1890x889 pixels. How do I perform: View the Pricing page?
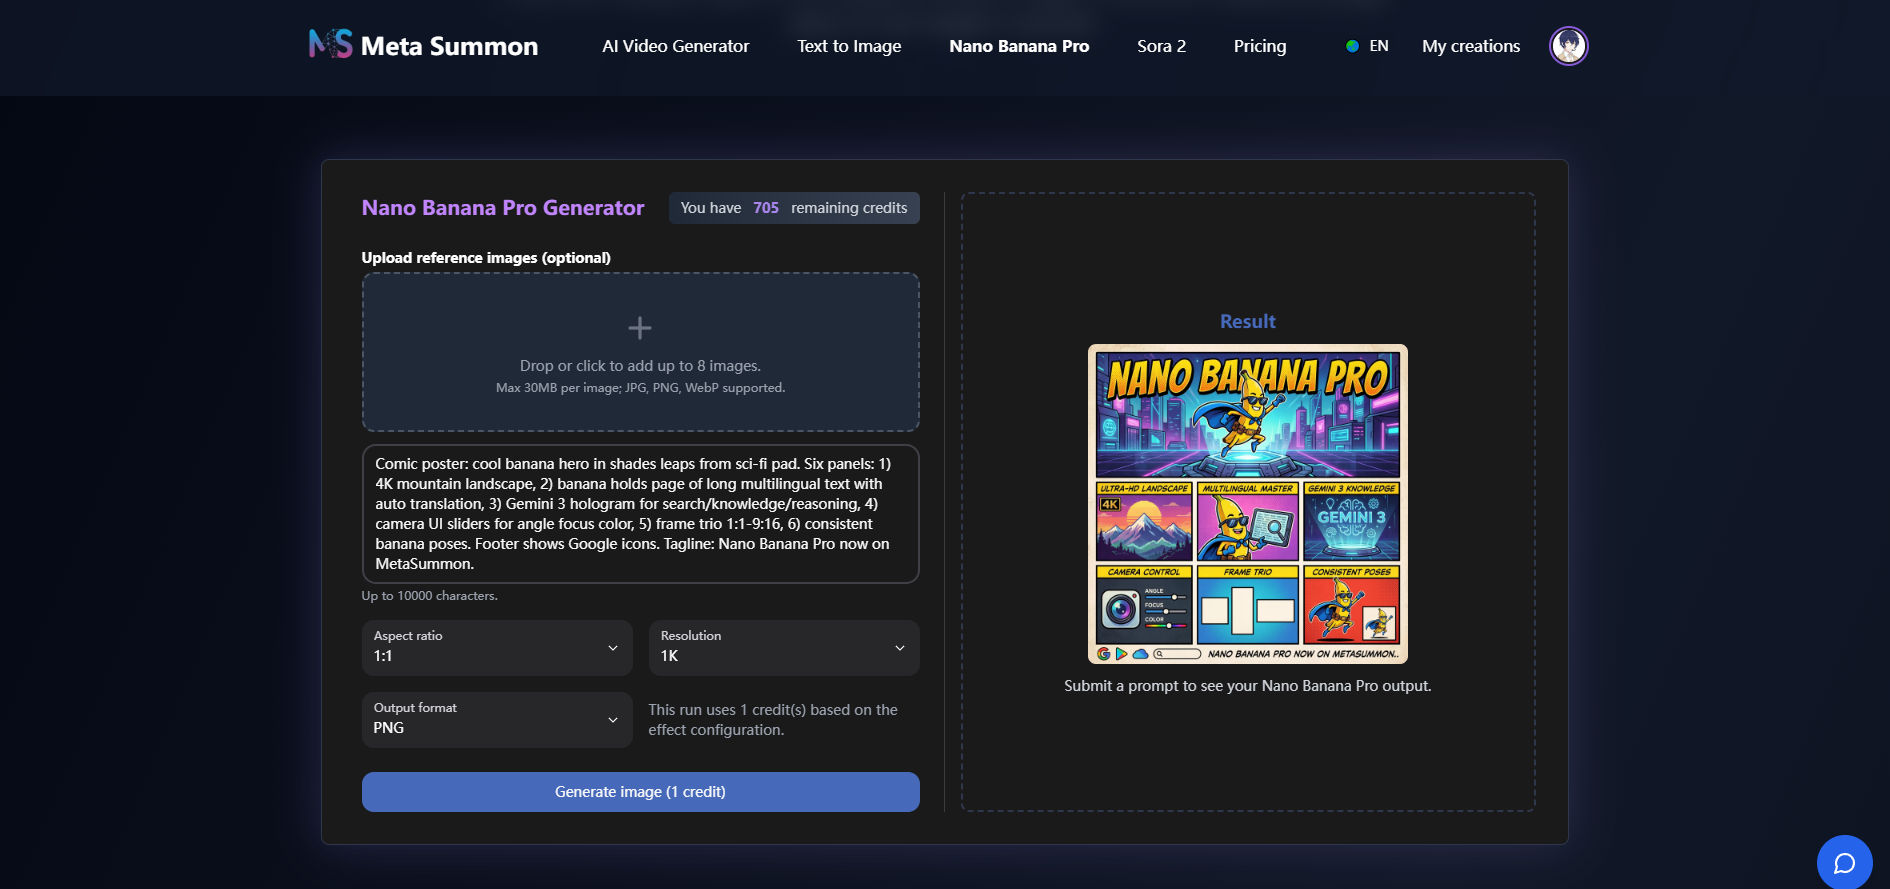pos(1260,46)
